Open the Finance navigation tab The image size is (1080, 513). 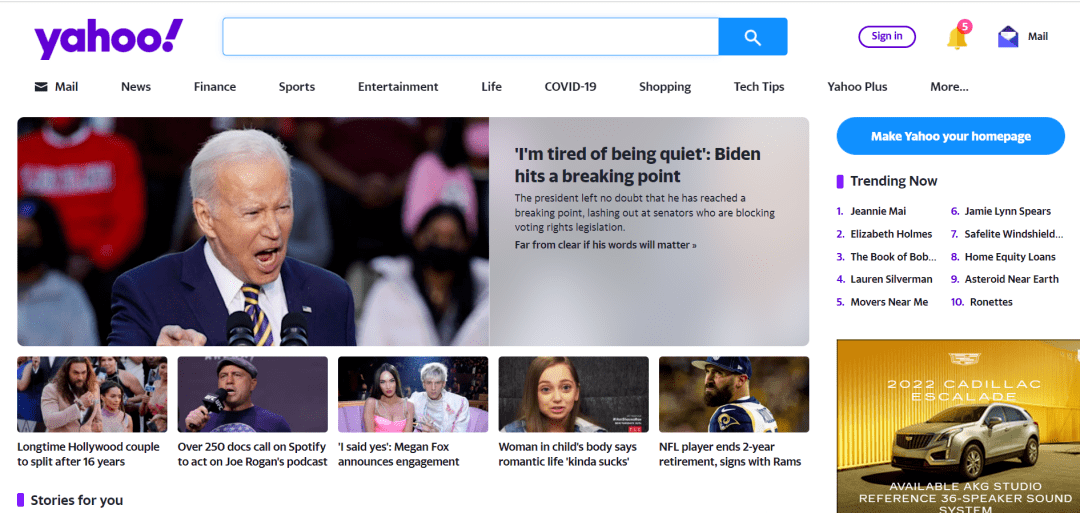pos(215,87)
